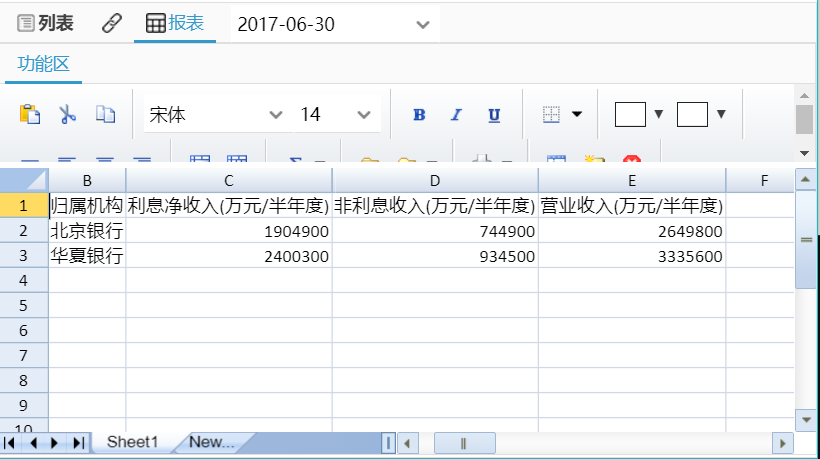Viewport: 820px width, 459px height.
Task: Click the Cut scissors icon
Action: 67,114
